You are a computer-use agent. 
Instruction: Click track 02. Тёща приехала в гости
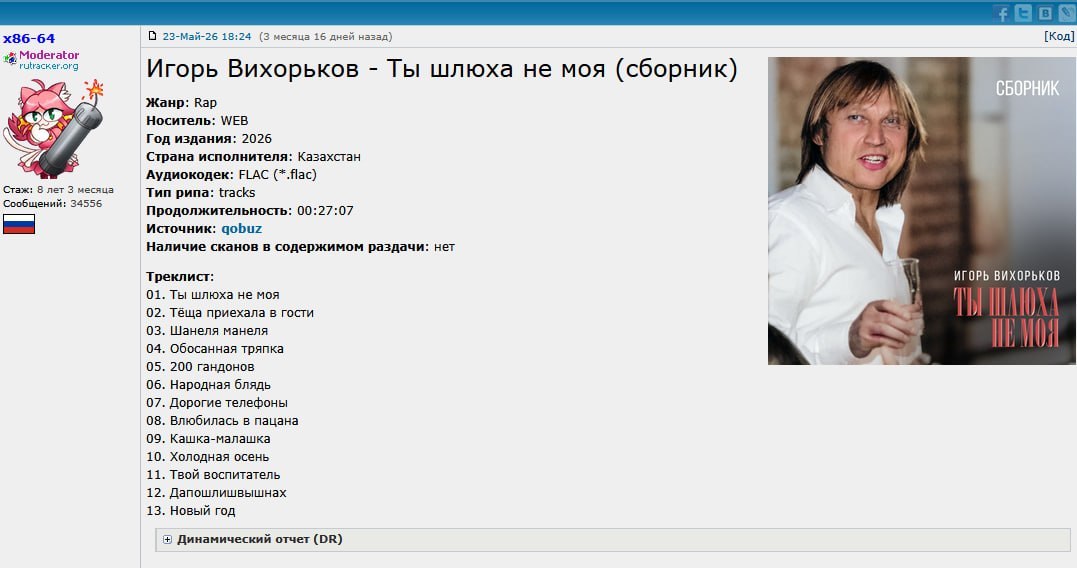coord(230,313)
